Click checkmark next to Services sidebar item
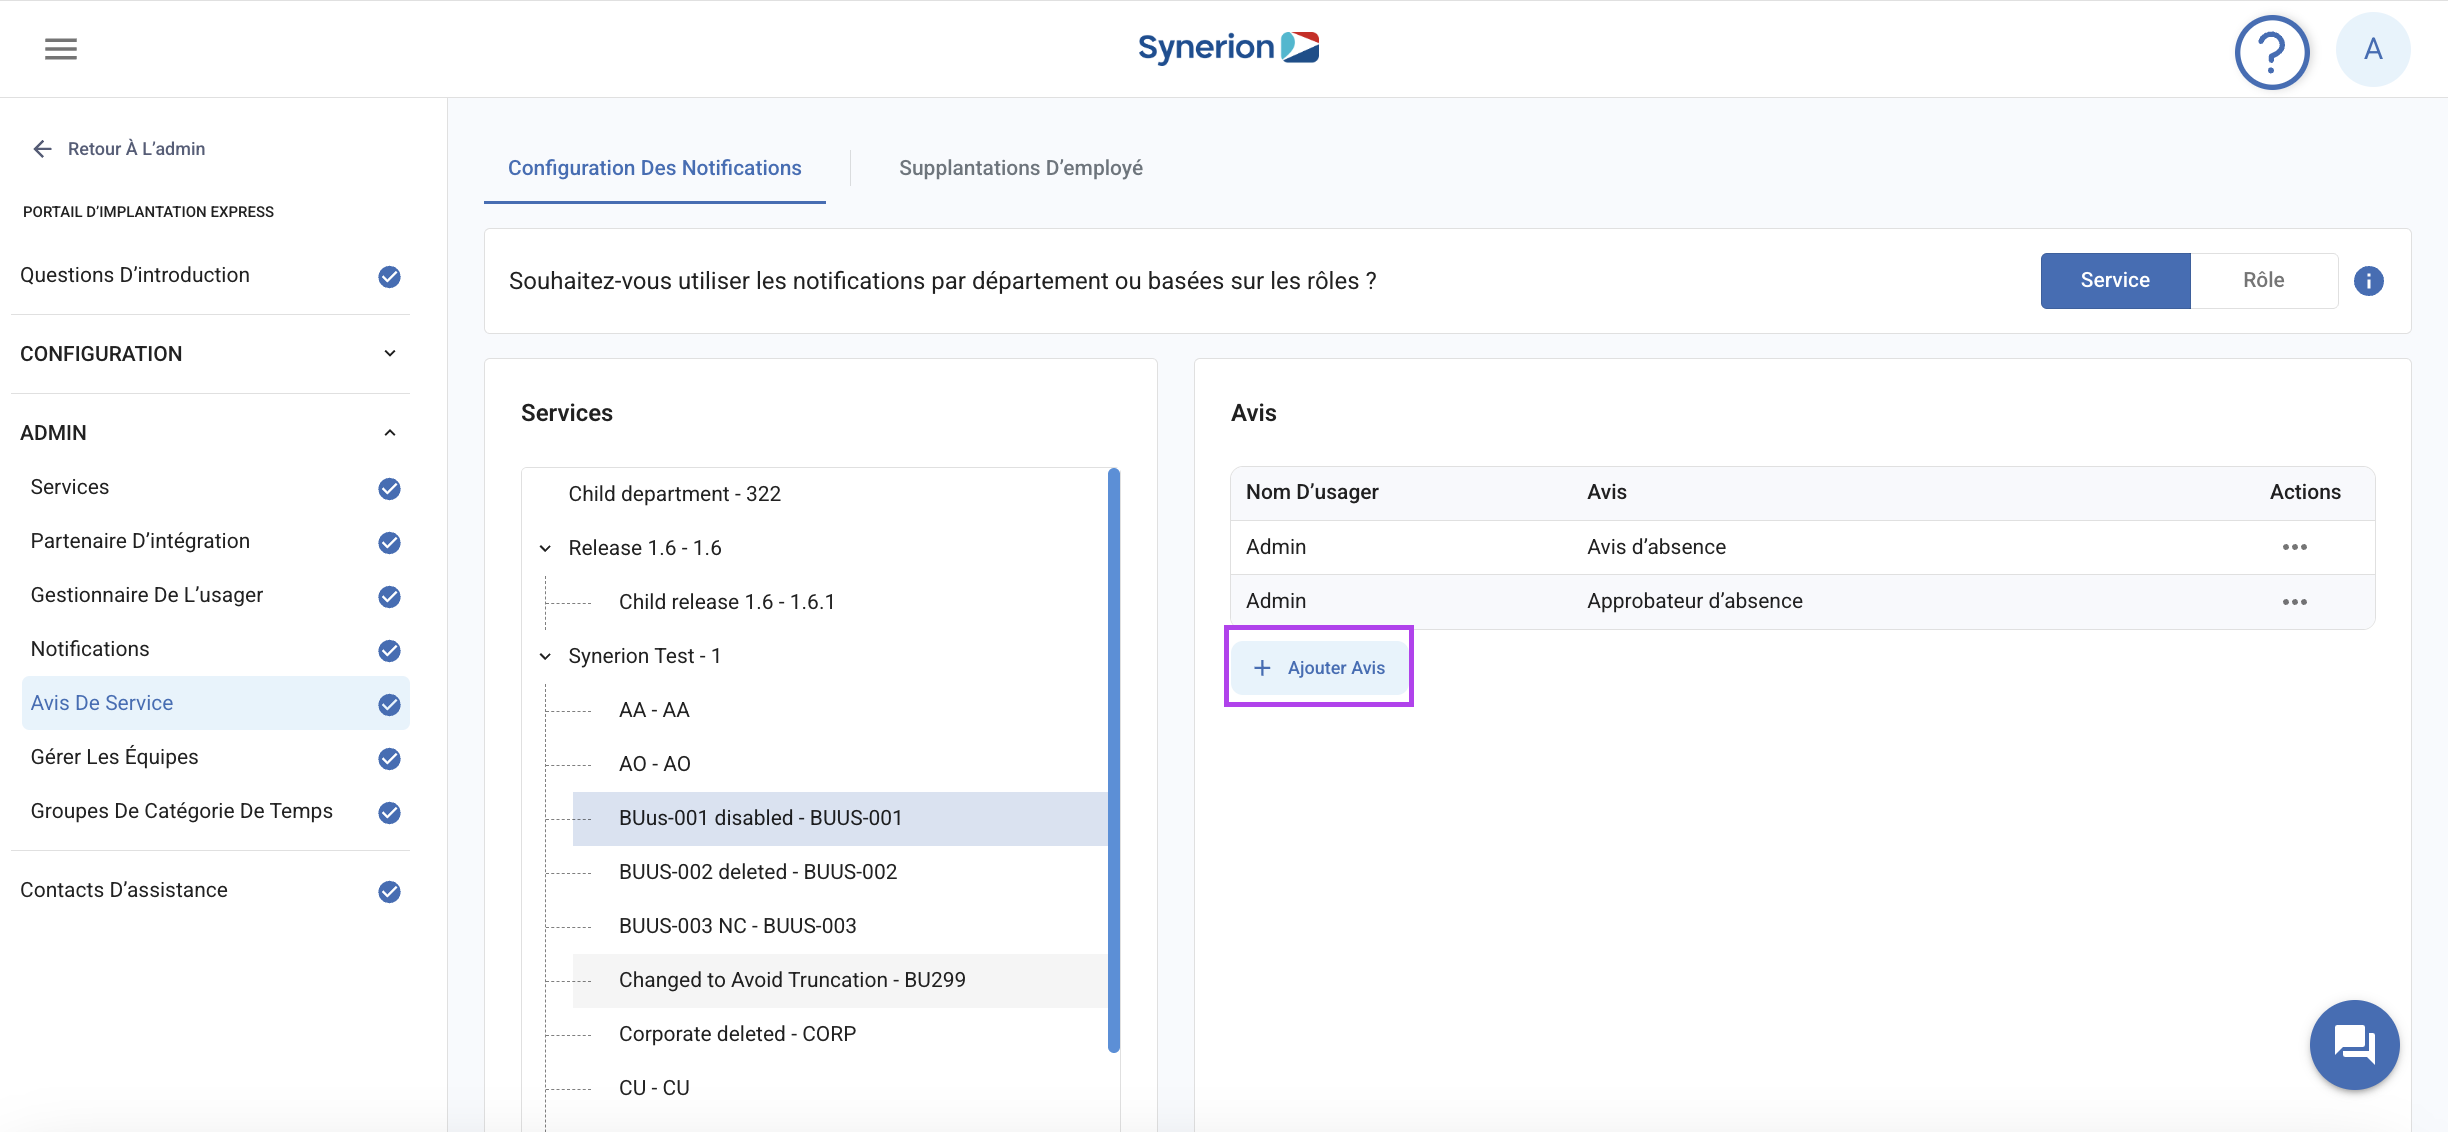 pyautogui.click(x=389, y=488)
